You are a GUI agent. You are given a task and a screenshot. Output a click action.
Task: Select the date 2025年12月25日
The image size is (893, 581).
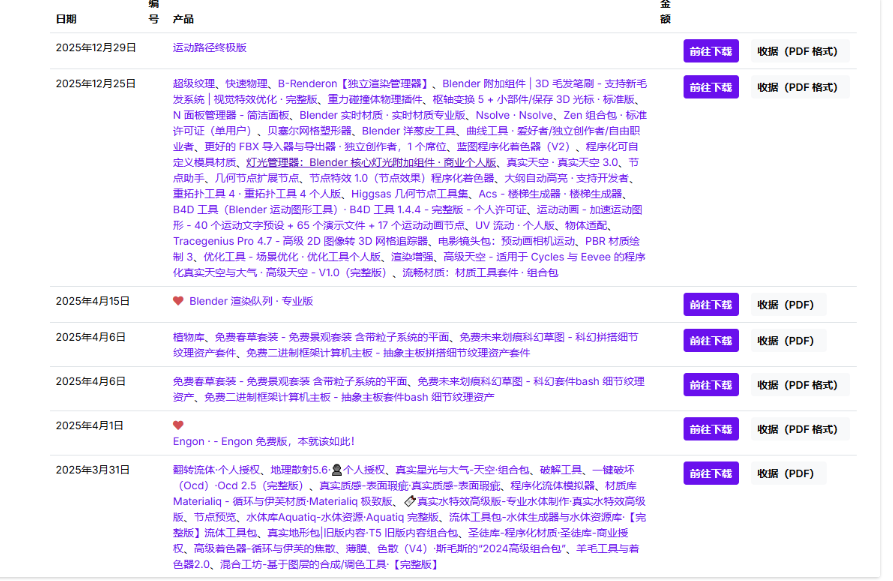(x=96, y=84)
